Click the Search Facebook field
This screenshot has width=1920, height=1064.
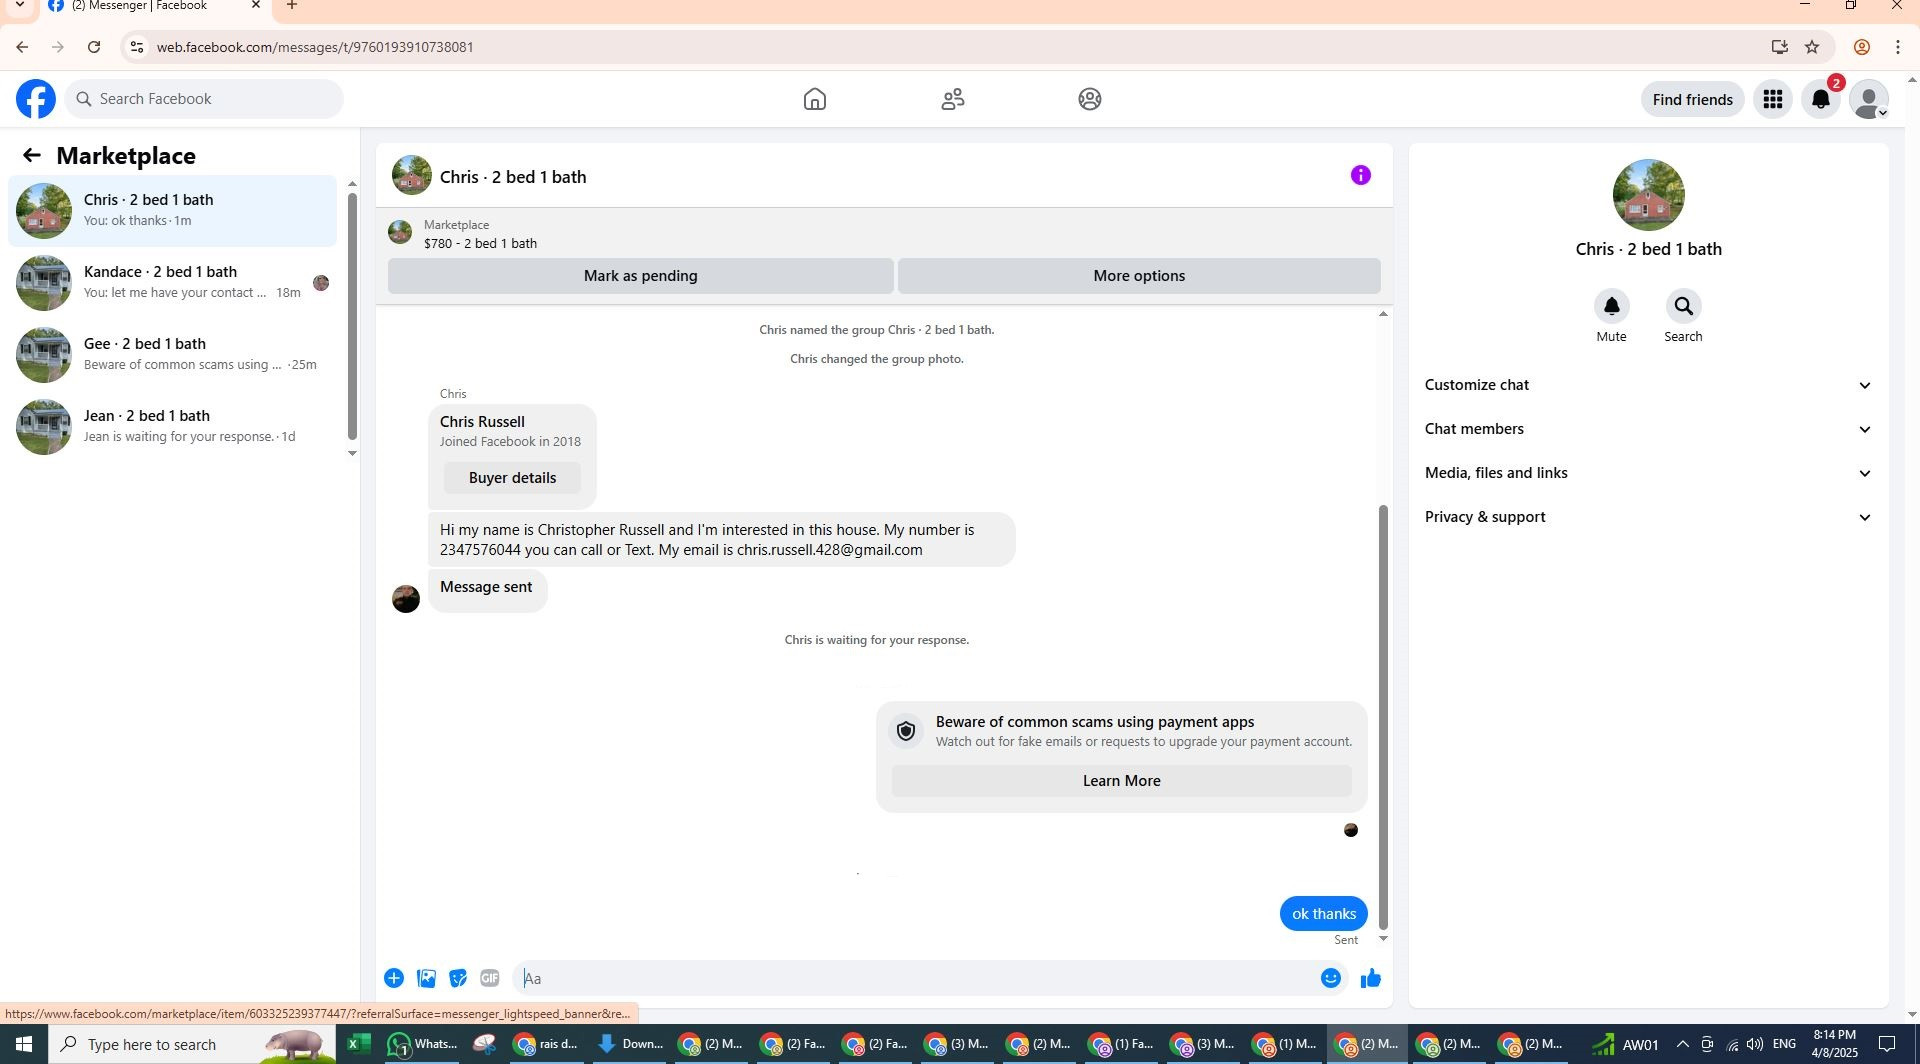coord(204,99)
